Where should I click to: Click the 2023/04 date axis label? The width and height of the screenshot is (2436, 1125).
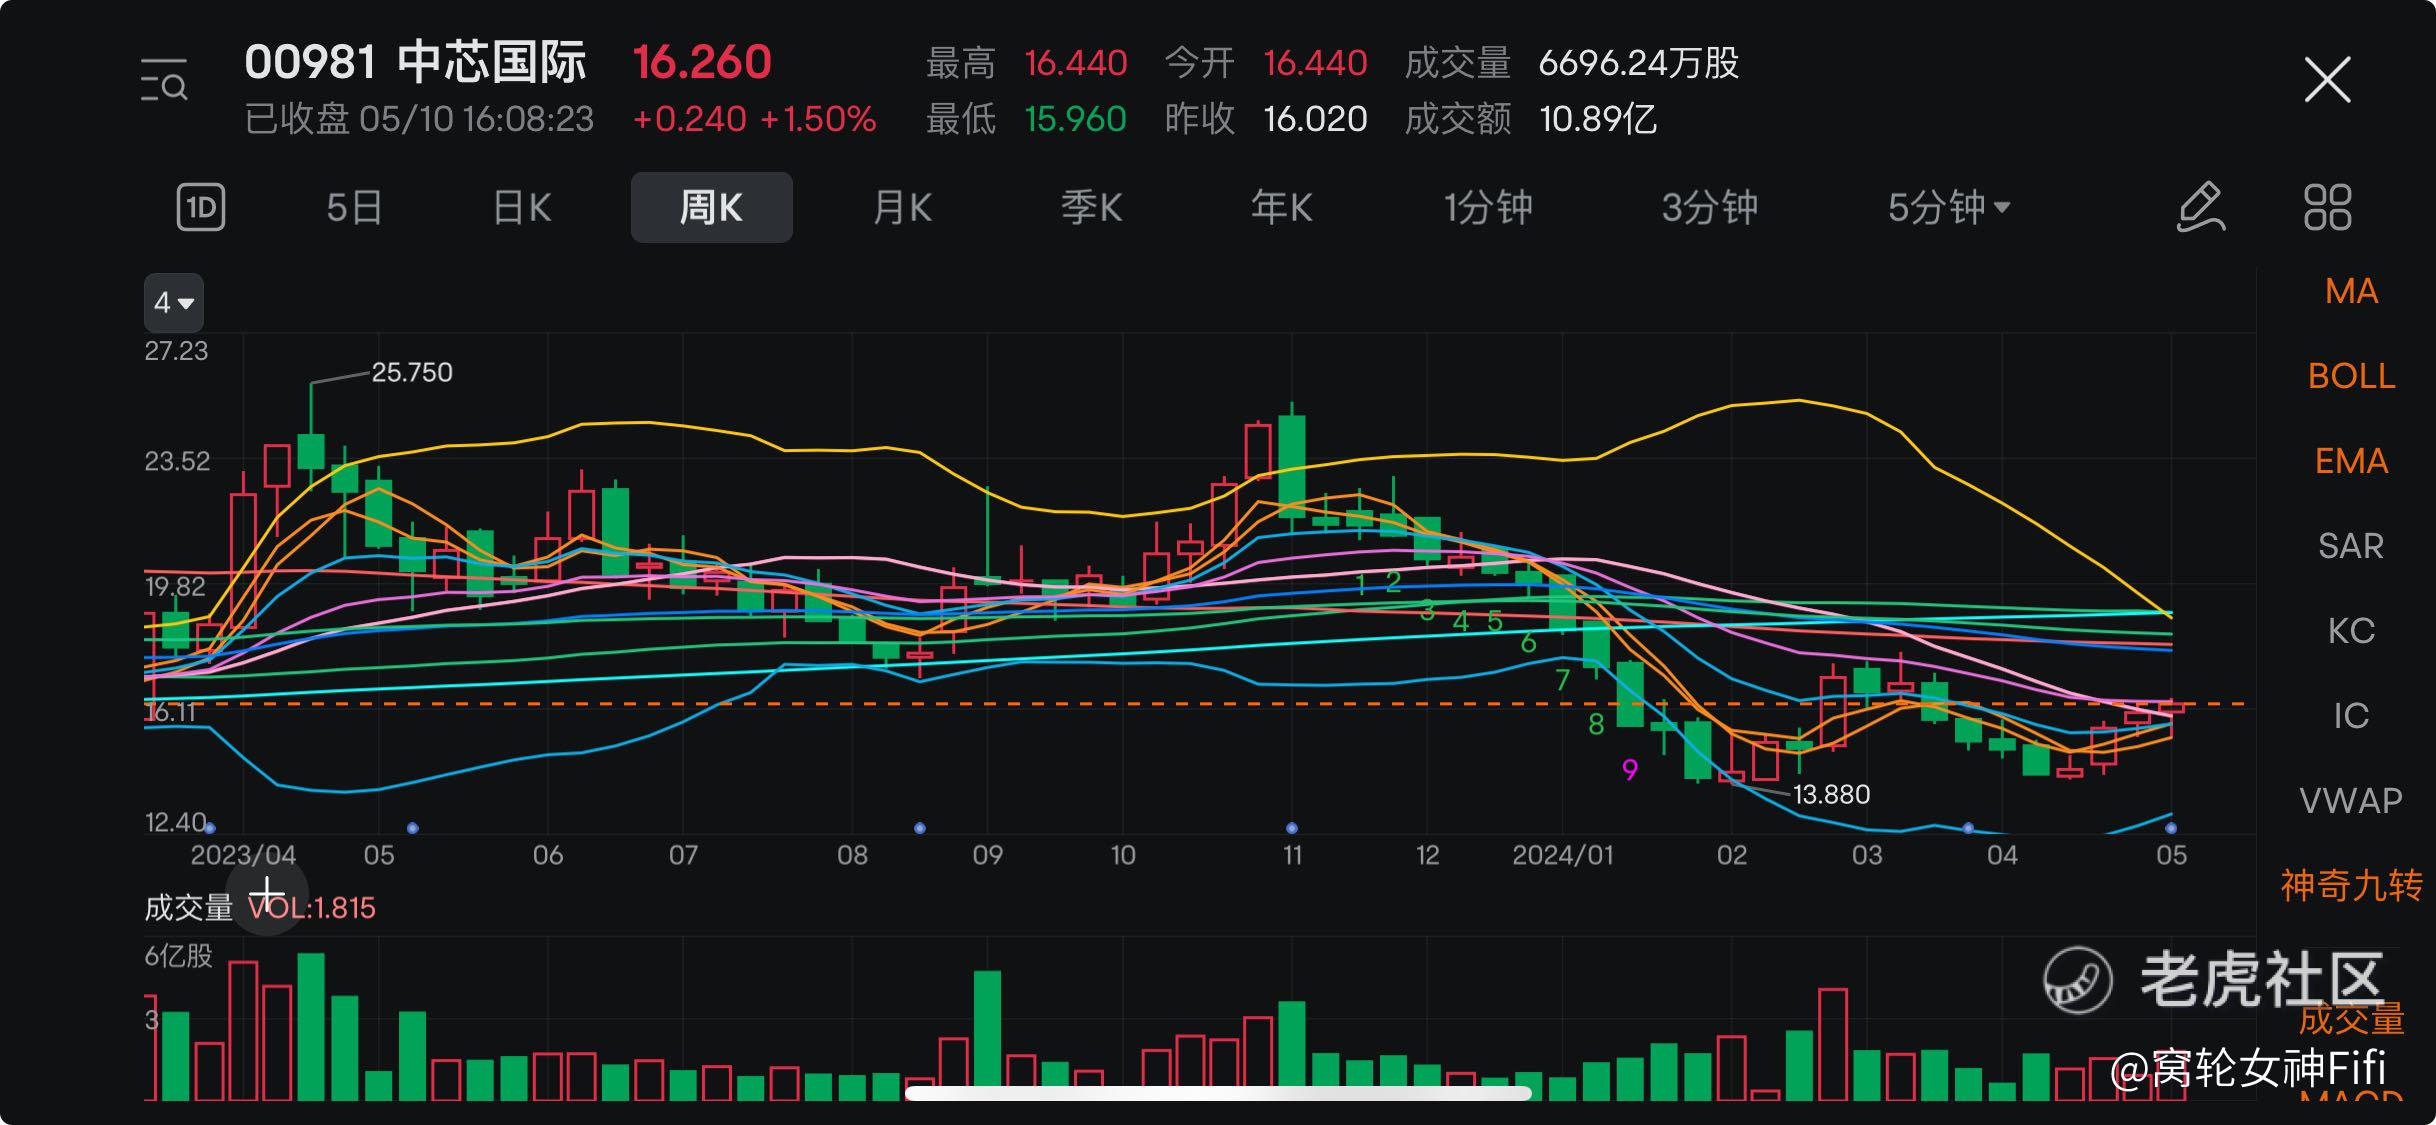click(243, 856)
